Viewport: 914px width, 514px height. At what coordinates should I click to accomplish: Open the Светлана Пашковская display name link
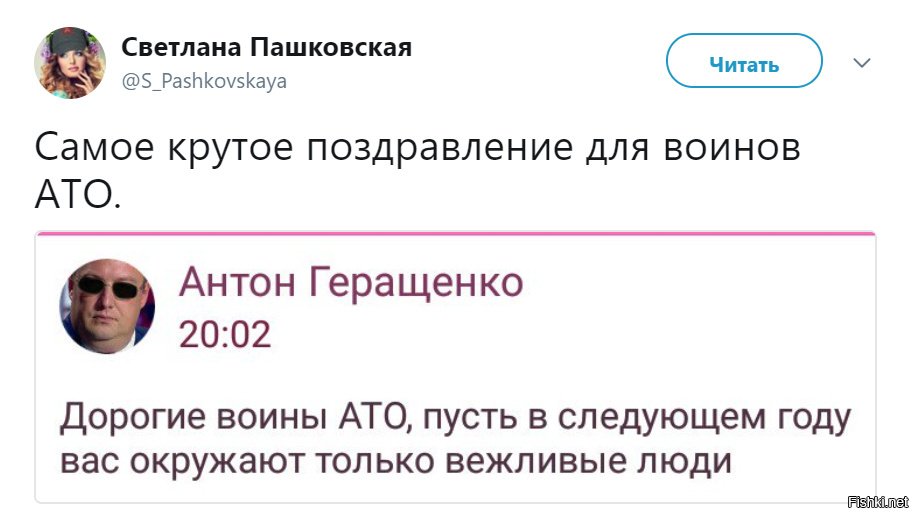266,47
